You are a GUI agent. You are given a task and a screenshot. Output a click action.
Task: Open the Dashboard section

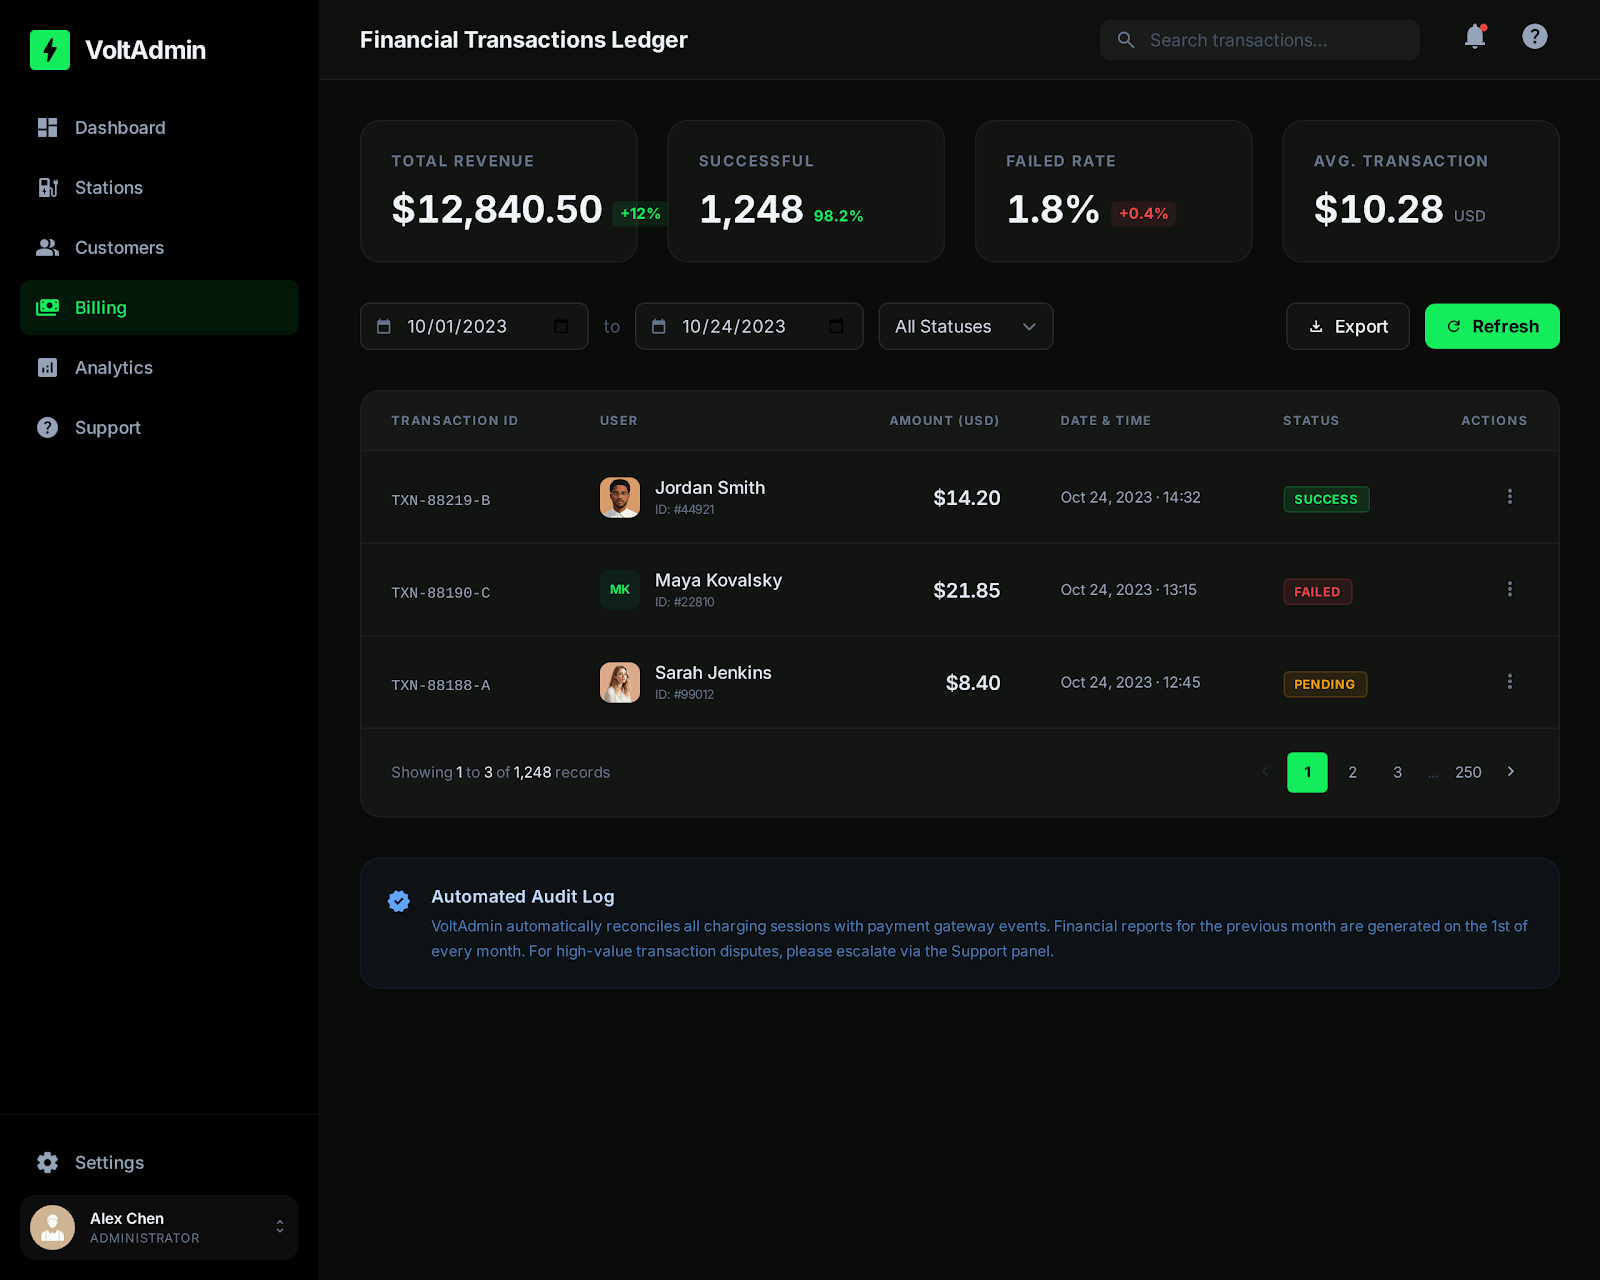[120, 127]
